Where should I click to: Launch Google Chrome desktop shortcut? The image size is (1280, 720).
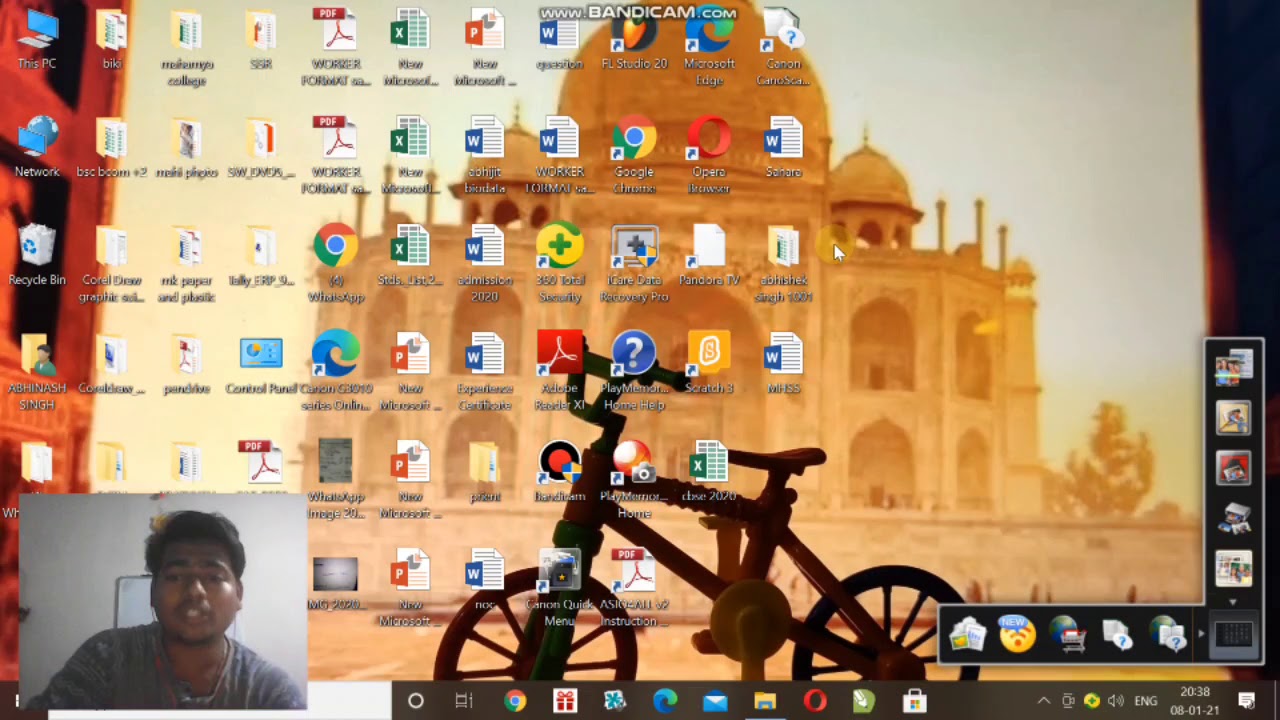634,156
